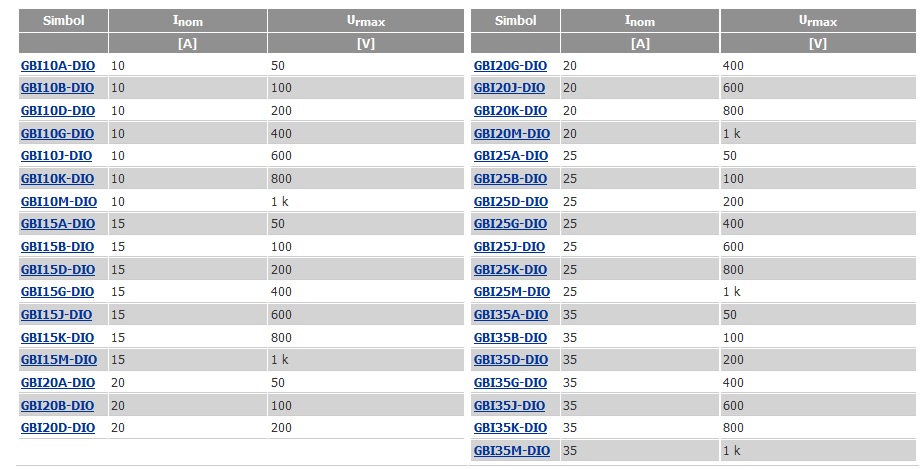Open the GBI20D-DIO product link
920x469 pixels.
pos(58,428)
